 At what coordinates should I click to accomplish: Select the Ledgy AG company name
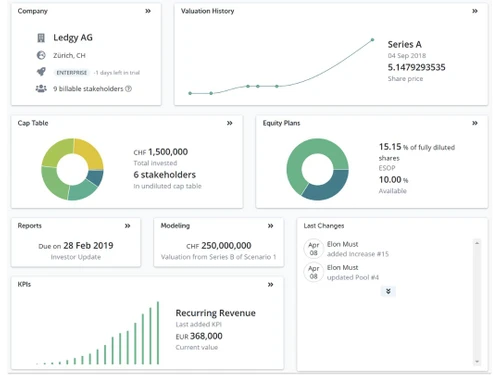click(73, 38)
